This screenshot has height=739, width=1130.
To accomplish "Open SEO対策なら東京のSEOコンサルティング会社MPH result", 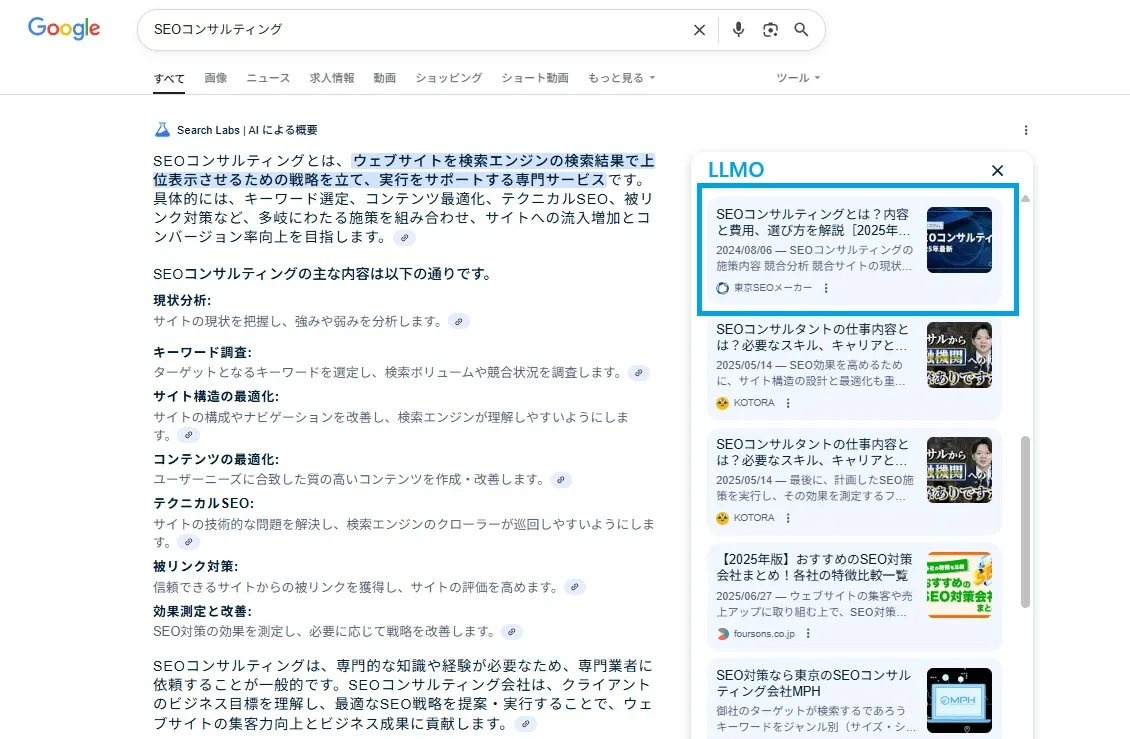I will tap(814, 683).
